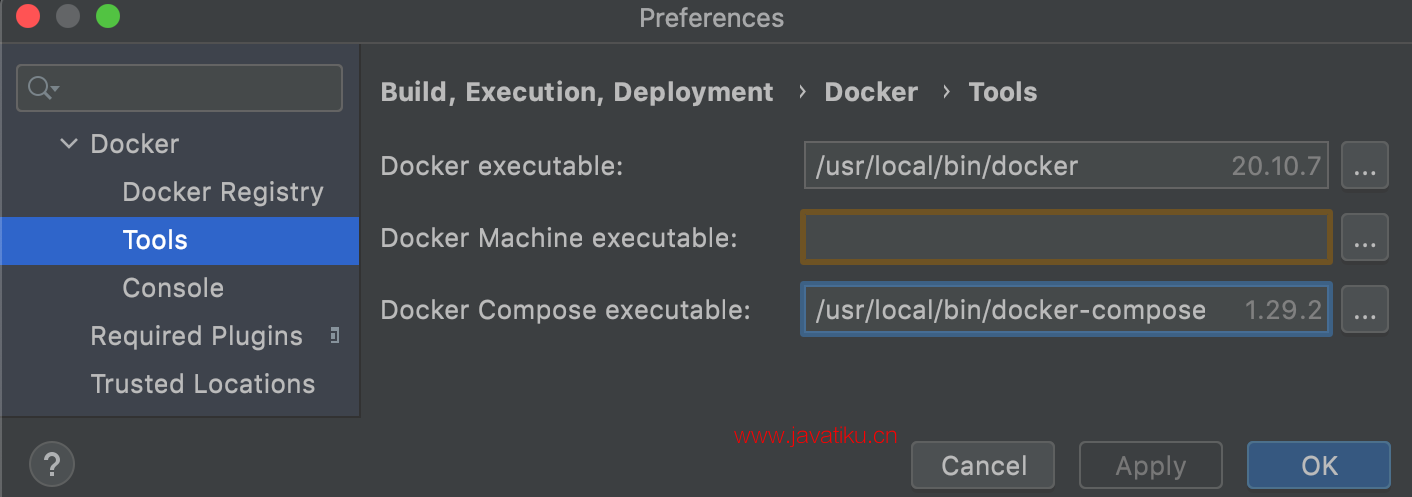Browse for the Docker executable path
This screenshot has height=497, width=1412.
(1364, 166)
